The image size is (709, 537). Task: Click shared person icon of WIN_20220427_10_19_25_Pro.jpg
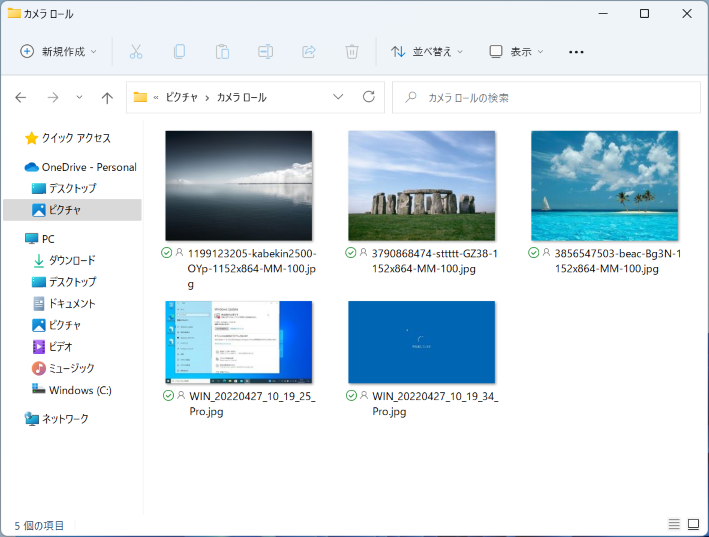pyautogui.click(x=181, y=396)
